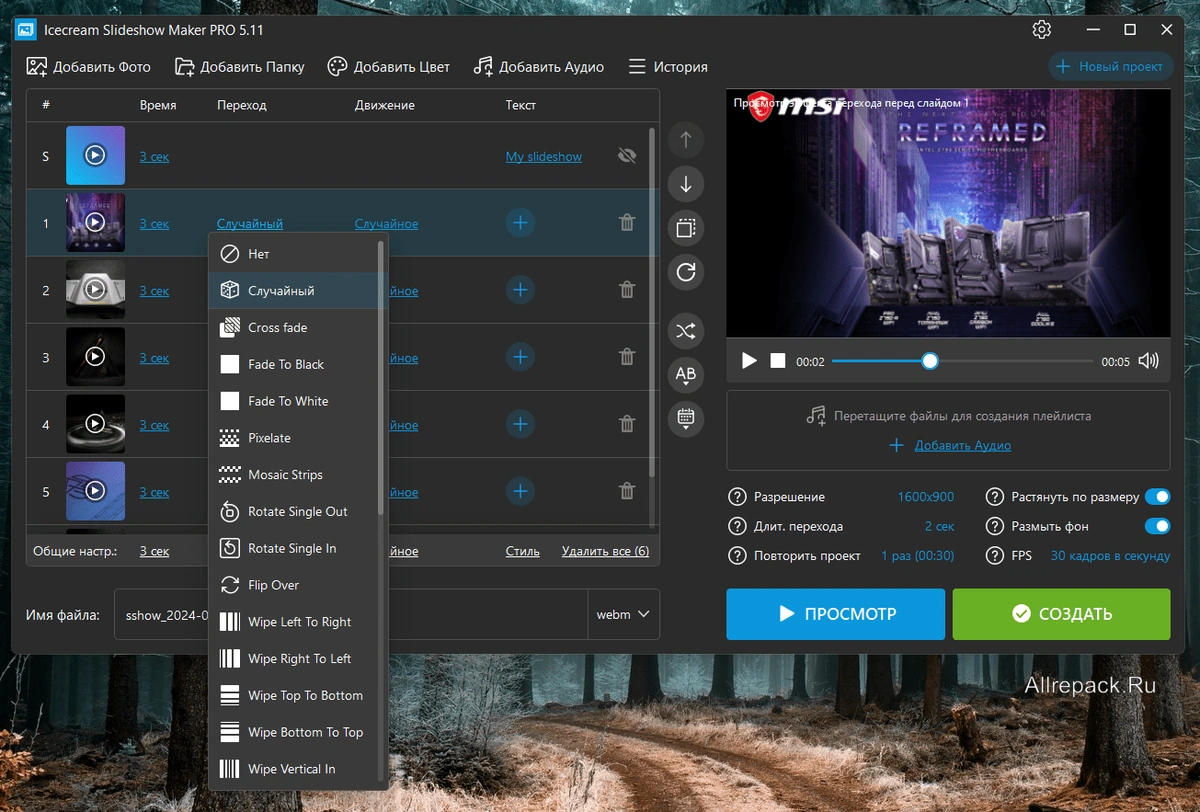Open Длит. перехода 2 сек dropdown

[939, 526]
